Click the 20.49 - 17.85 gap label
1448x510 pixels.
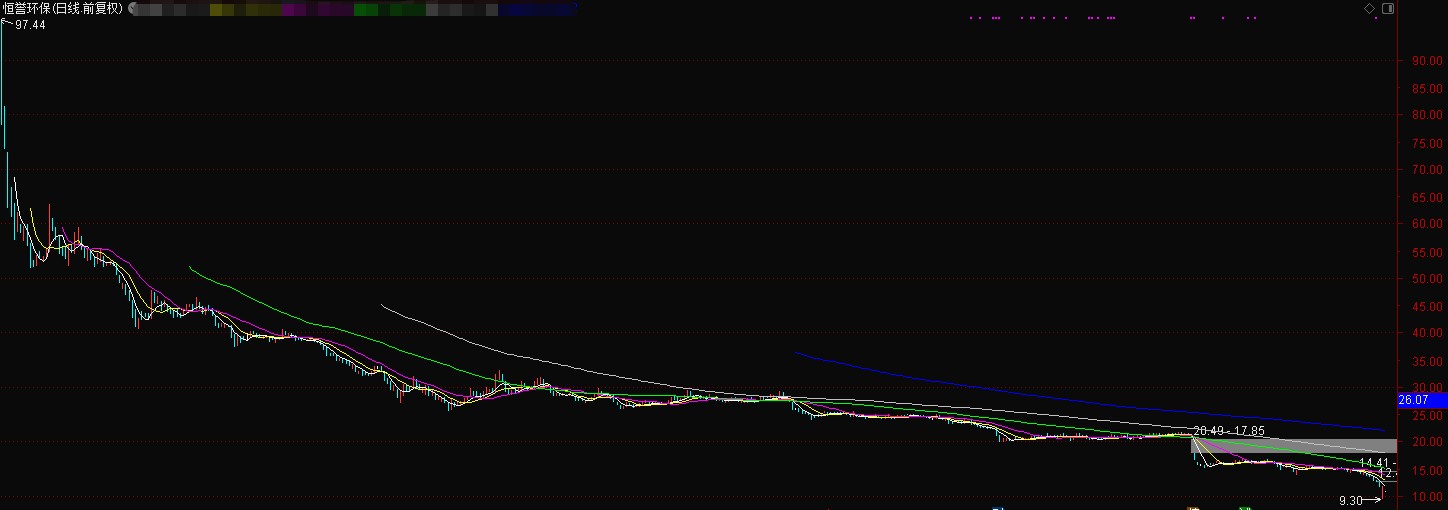click(1229, 431)
